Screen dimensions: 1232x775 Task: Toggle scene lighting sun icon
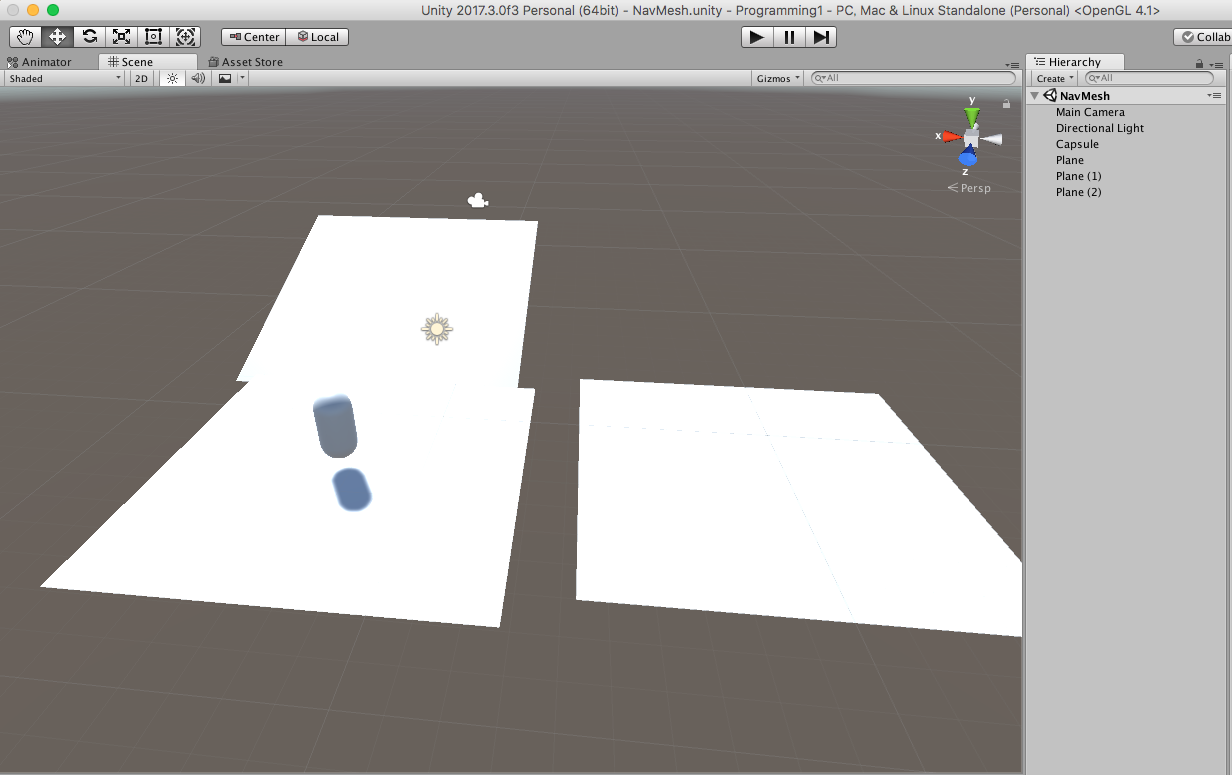pos(172,78)
